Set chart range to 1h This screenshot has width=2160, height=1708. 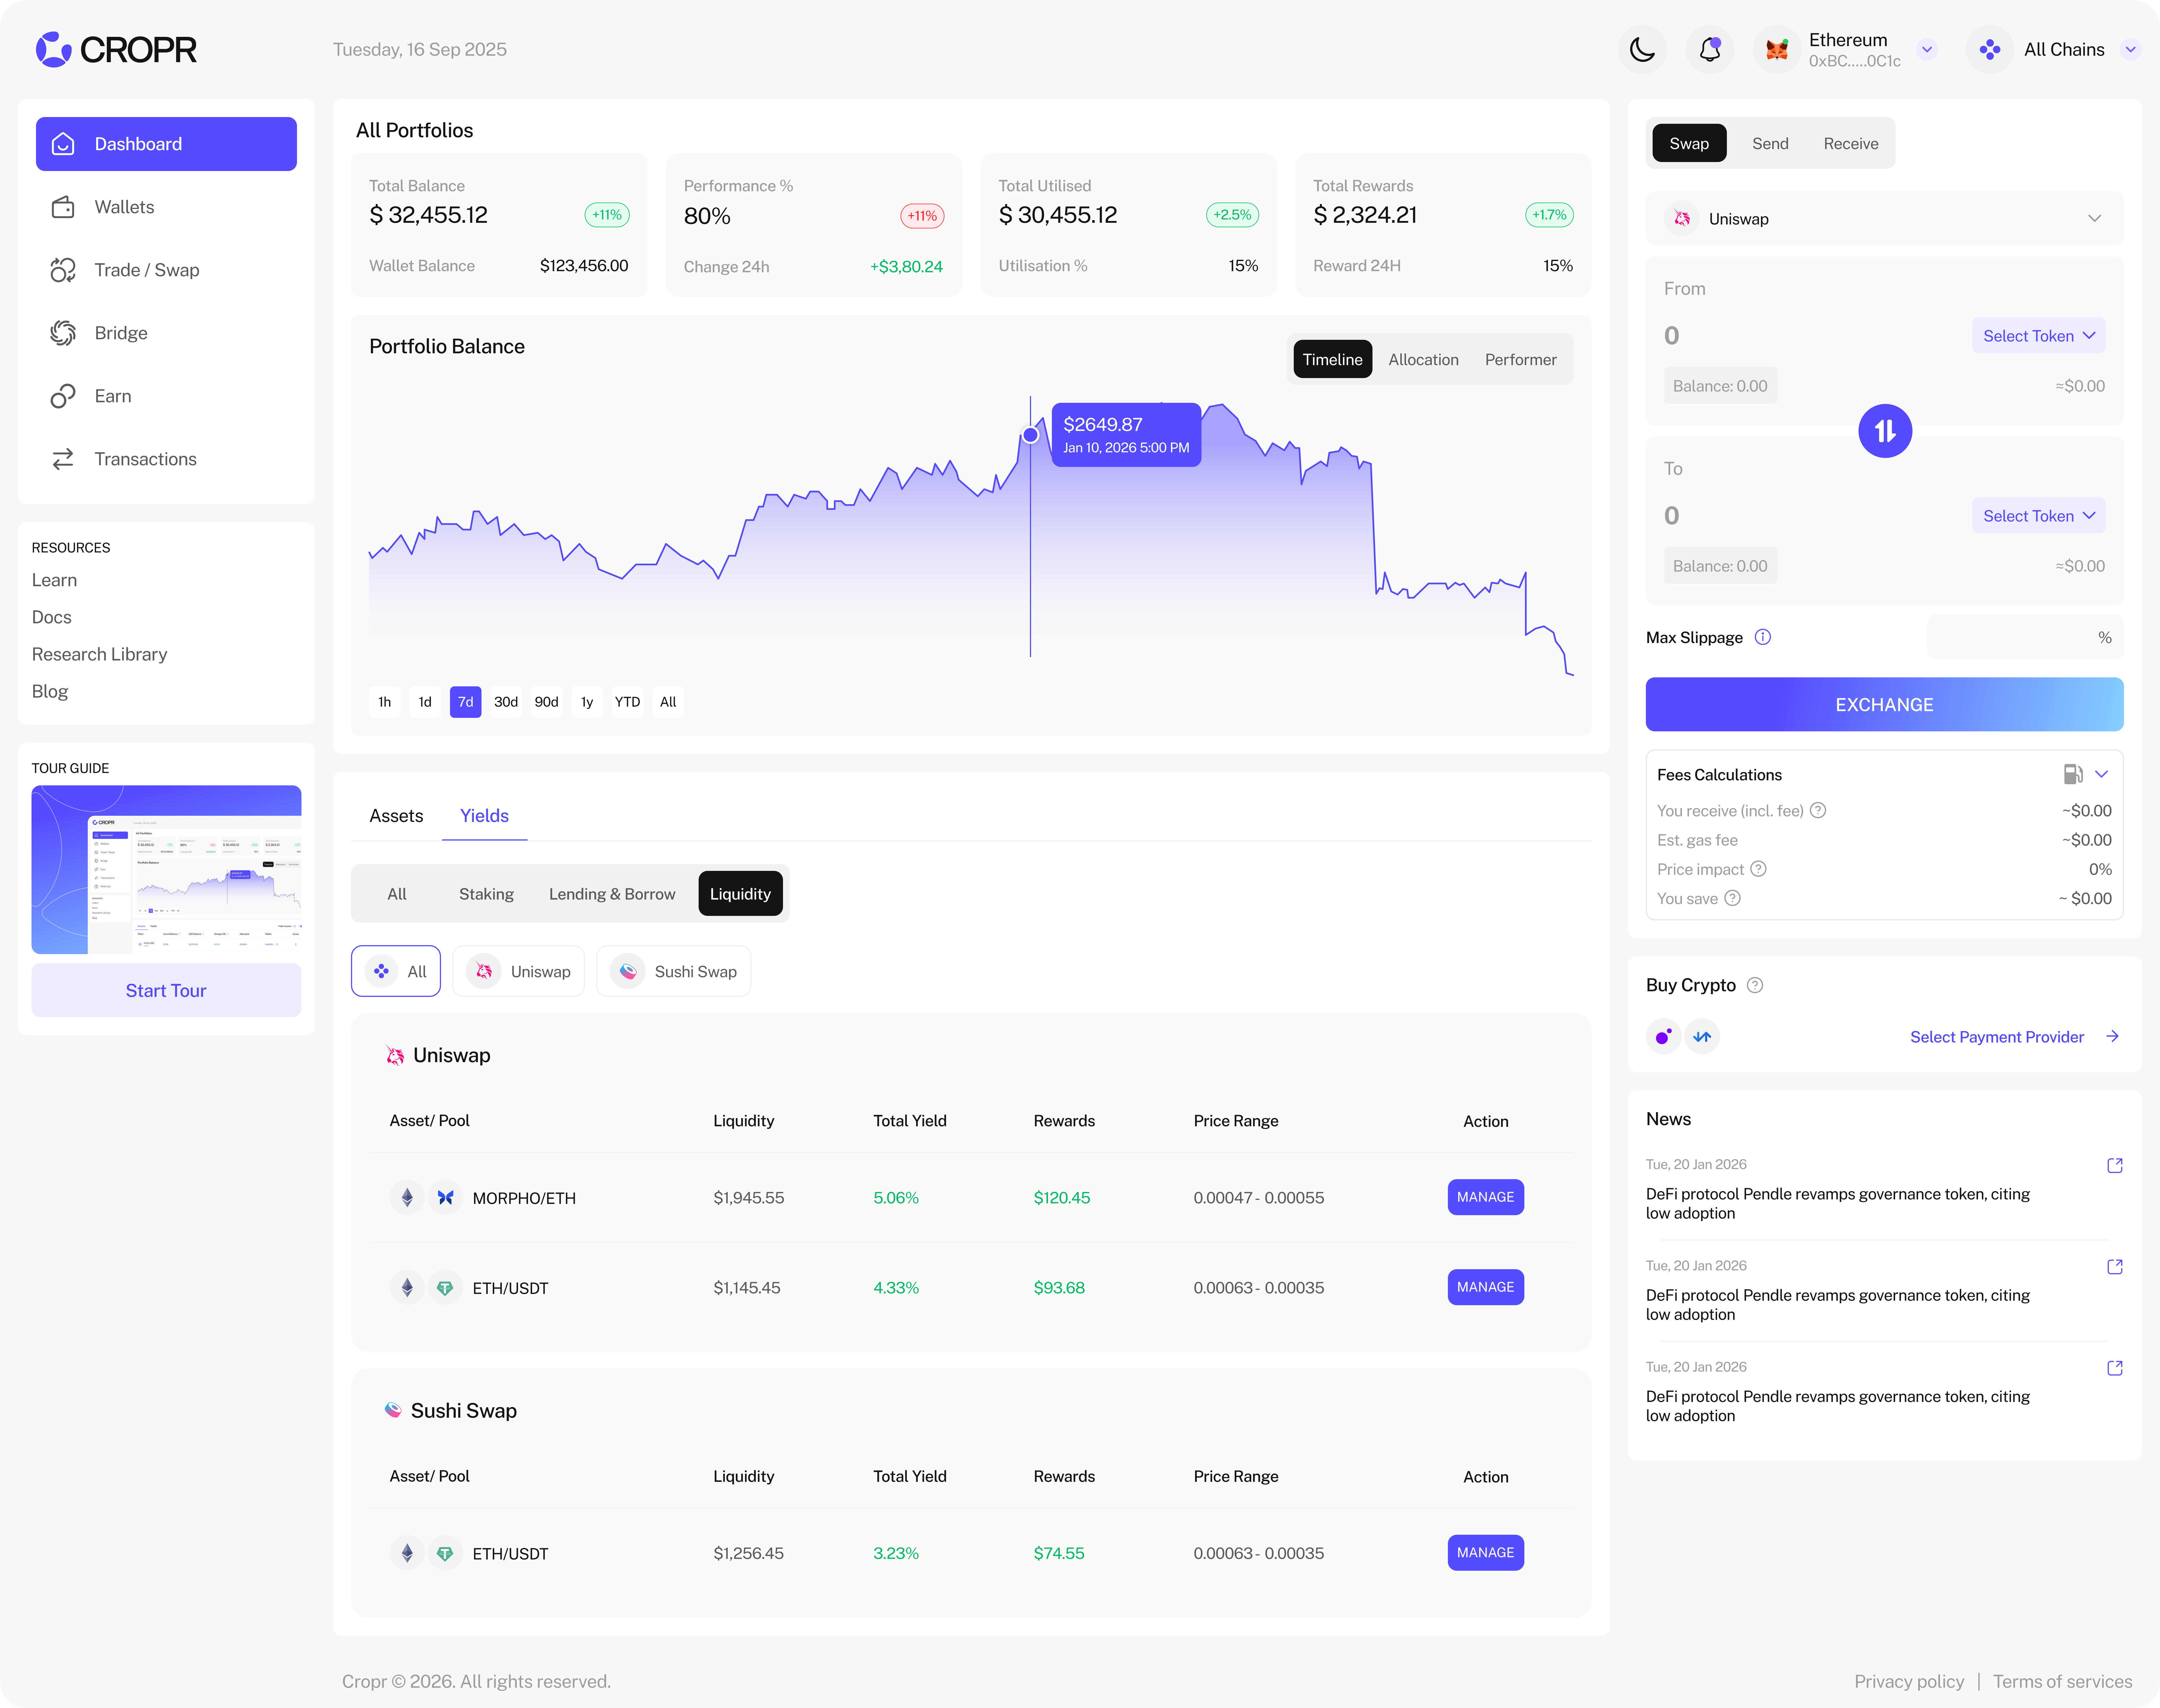coord(385,702)
